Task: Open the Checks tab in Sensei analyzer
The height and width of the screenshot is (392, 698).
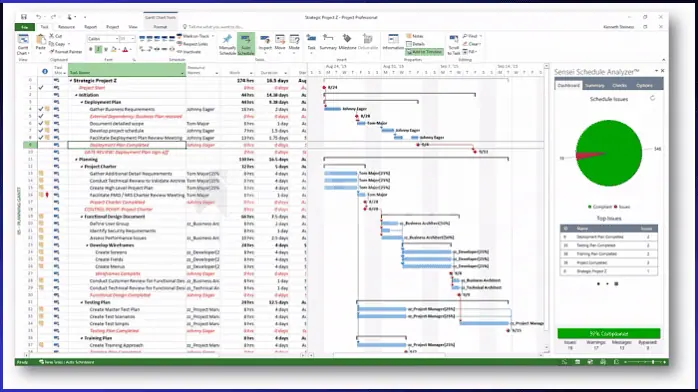Action: pyautogui.click(x=620, y=85)
